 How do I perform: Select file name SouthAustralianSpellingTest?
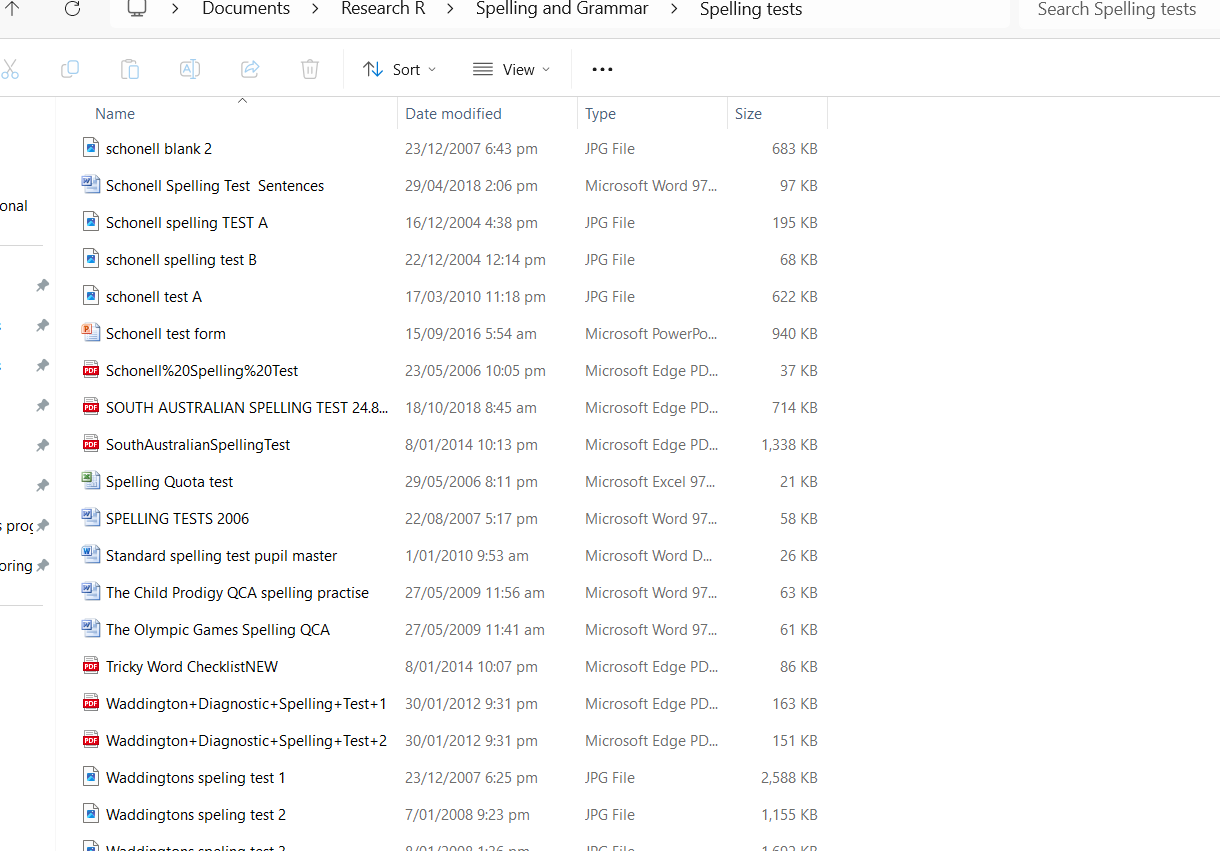coord(198,444)
